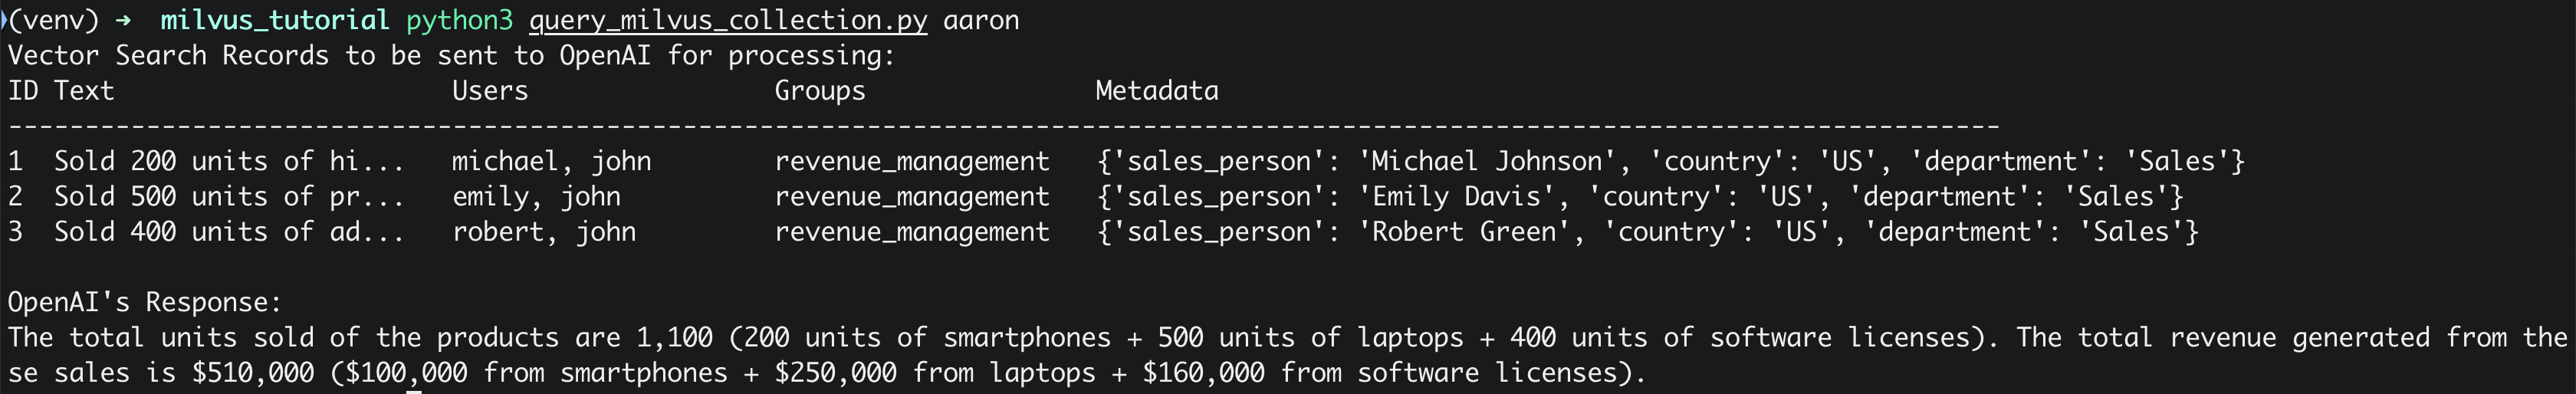
Task: Click the Users column header
Action: 490,91
